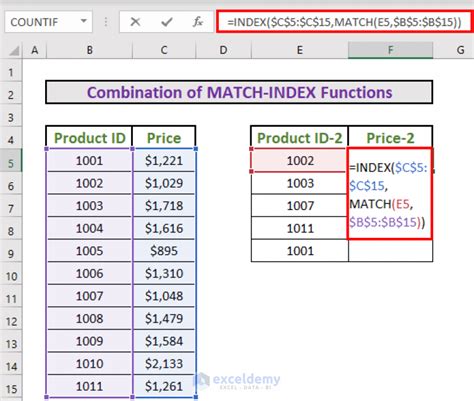Select Product ID cell 1007 in column B
The image size is (474, 401).
(x=89, y=296)
